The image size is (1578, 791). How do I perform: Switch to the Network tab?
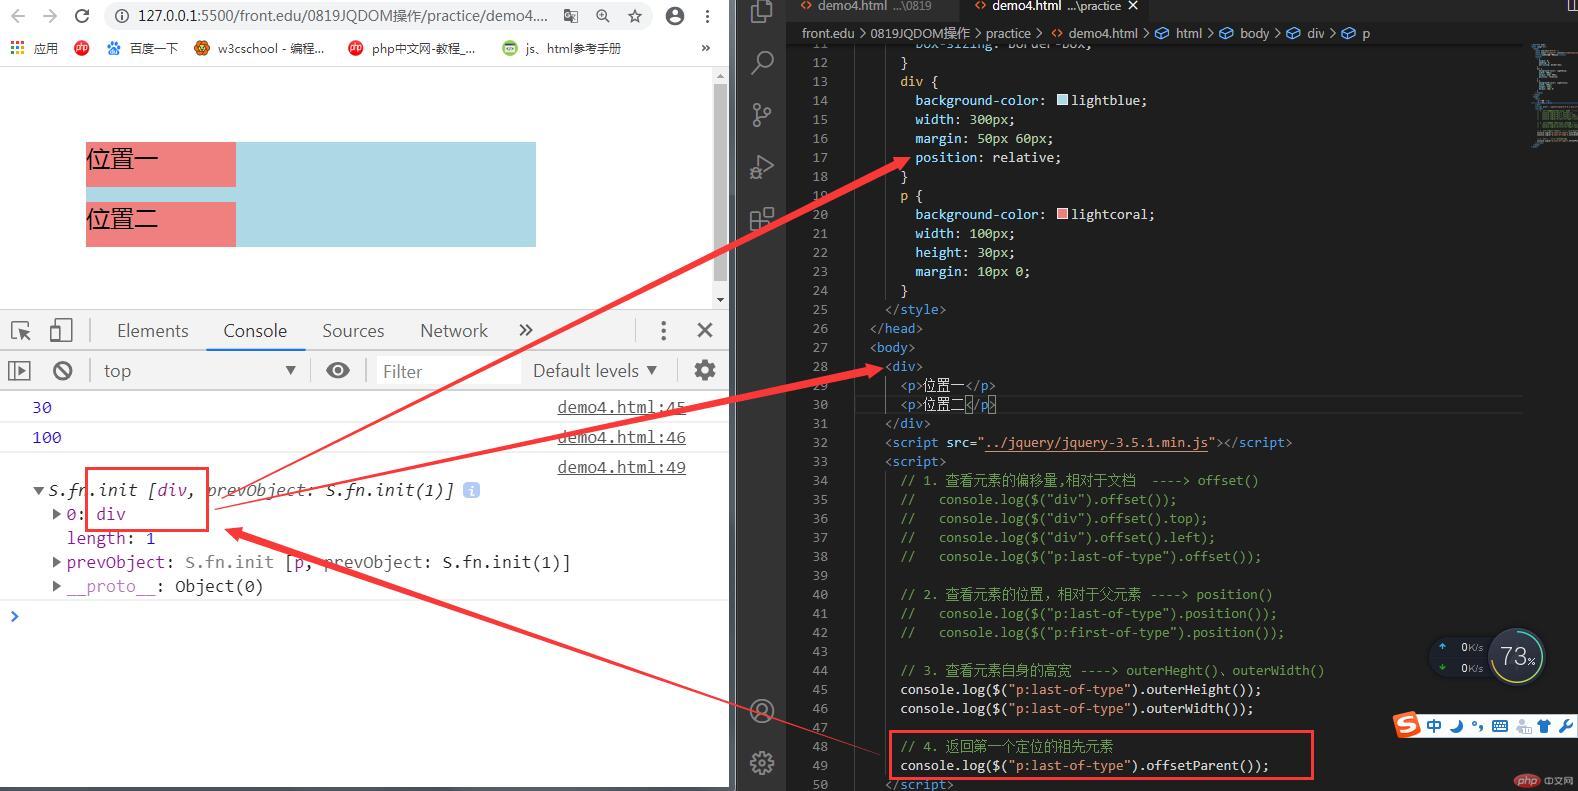click(454, 331)
